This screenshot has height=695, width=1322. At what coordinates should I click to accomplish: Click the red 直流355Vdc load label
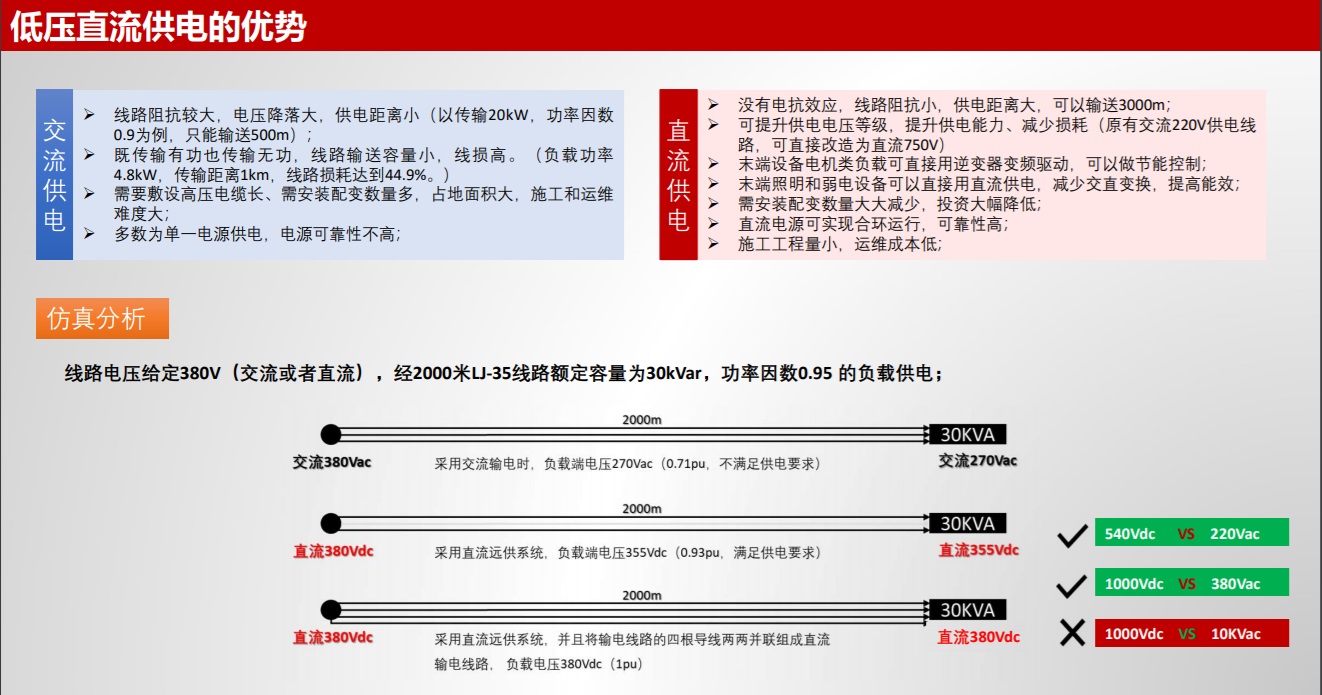[x=978, y=550]
